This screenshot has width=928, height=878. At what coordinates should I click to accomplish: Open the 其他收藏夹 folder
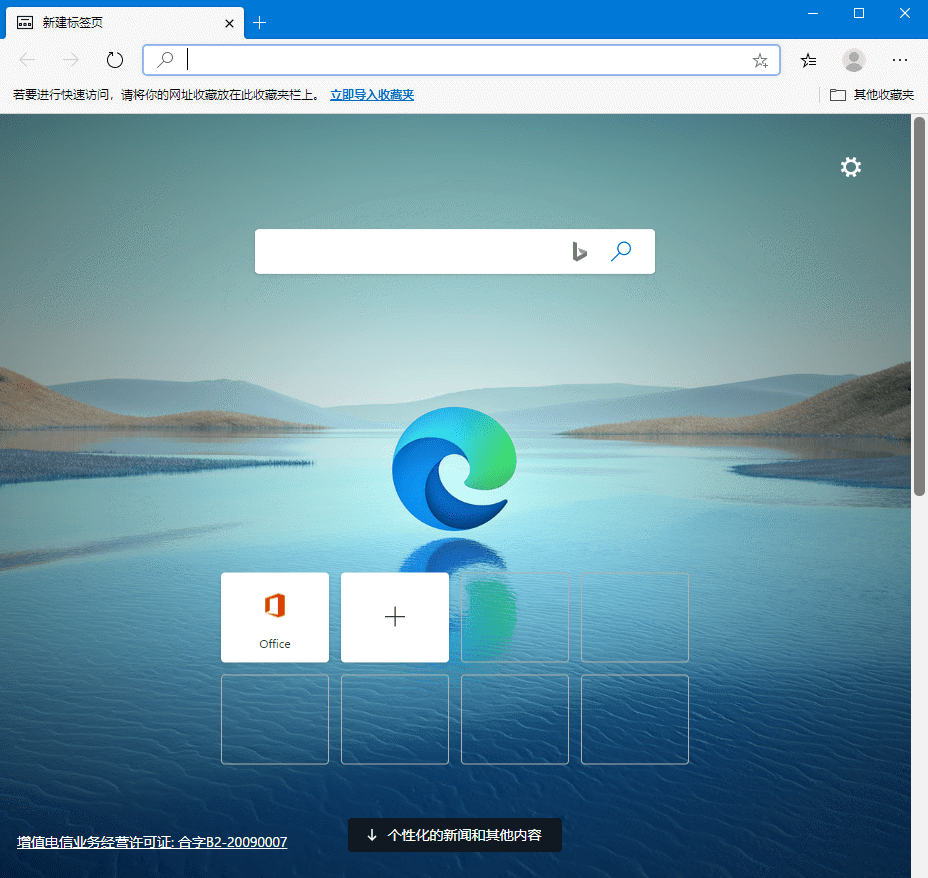[x=872, y=95]
